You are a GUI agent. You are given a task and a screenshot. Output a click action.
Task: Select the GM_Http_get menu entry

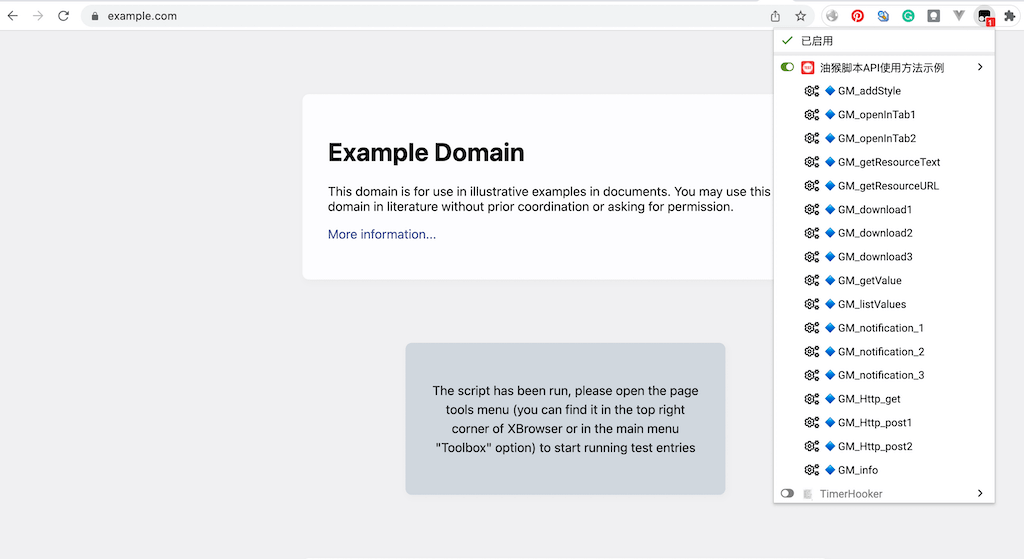868,399
